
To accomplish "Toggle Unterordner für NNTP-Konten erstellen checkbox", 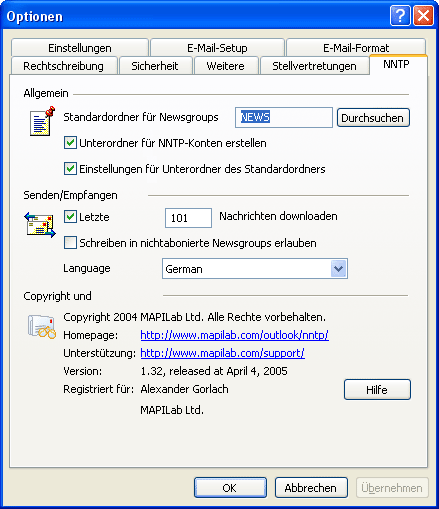I will click(x=70, y=143).
